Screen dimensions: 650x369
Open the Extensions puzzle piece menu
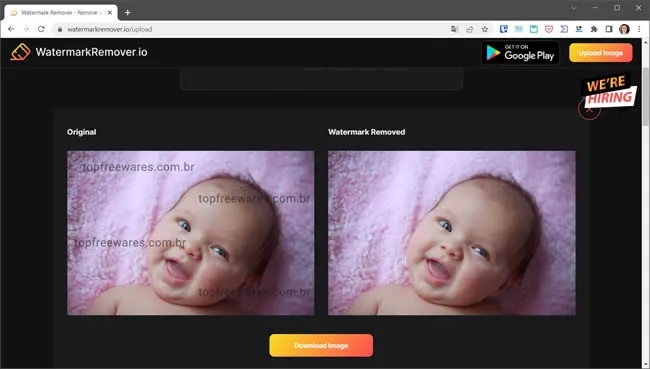click(x=594, y=29)
